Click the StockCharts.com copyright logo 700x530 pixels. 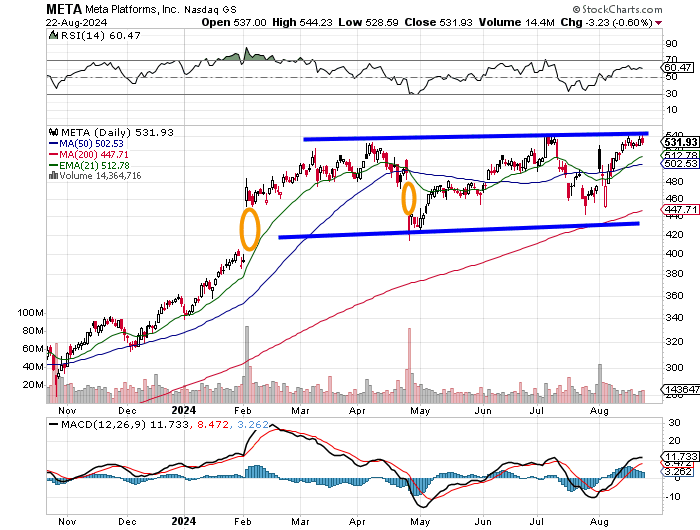617,9
